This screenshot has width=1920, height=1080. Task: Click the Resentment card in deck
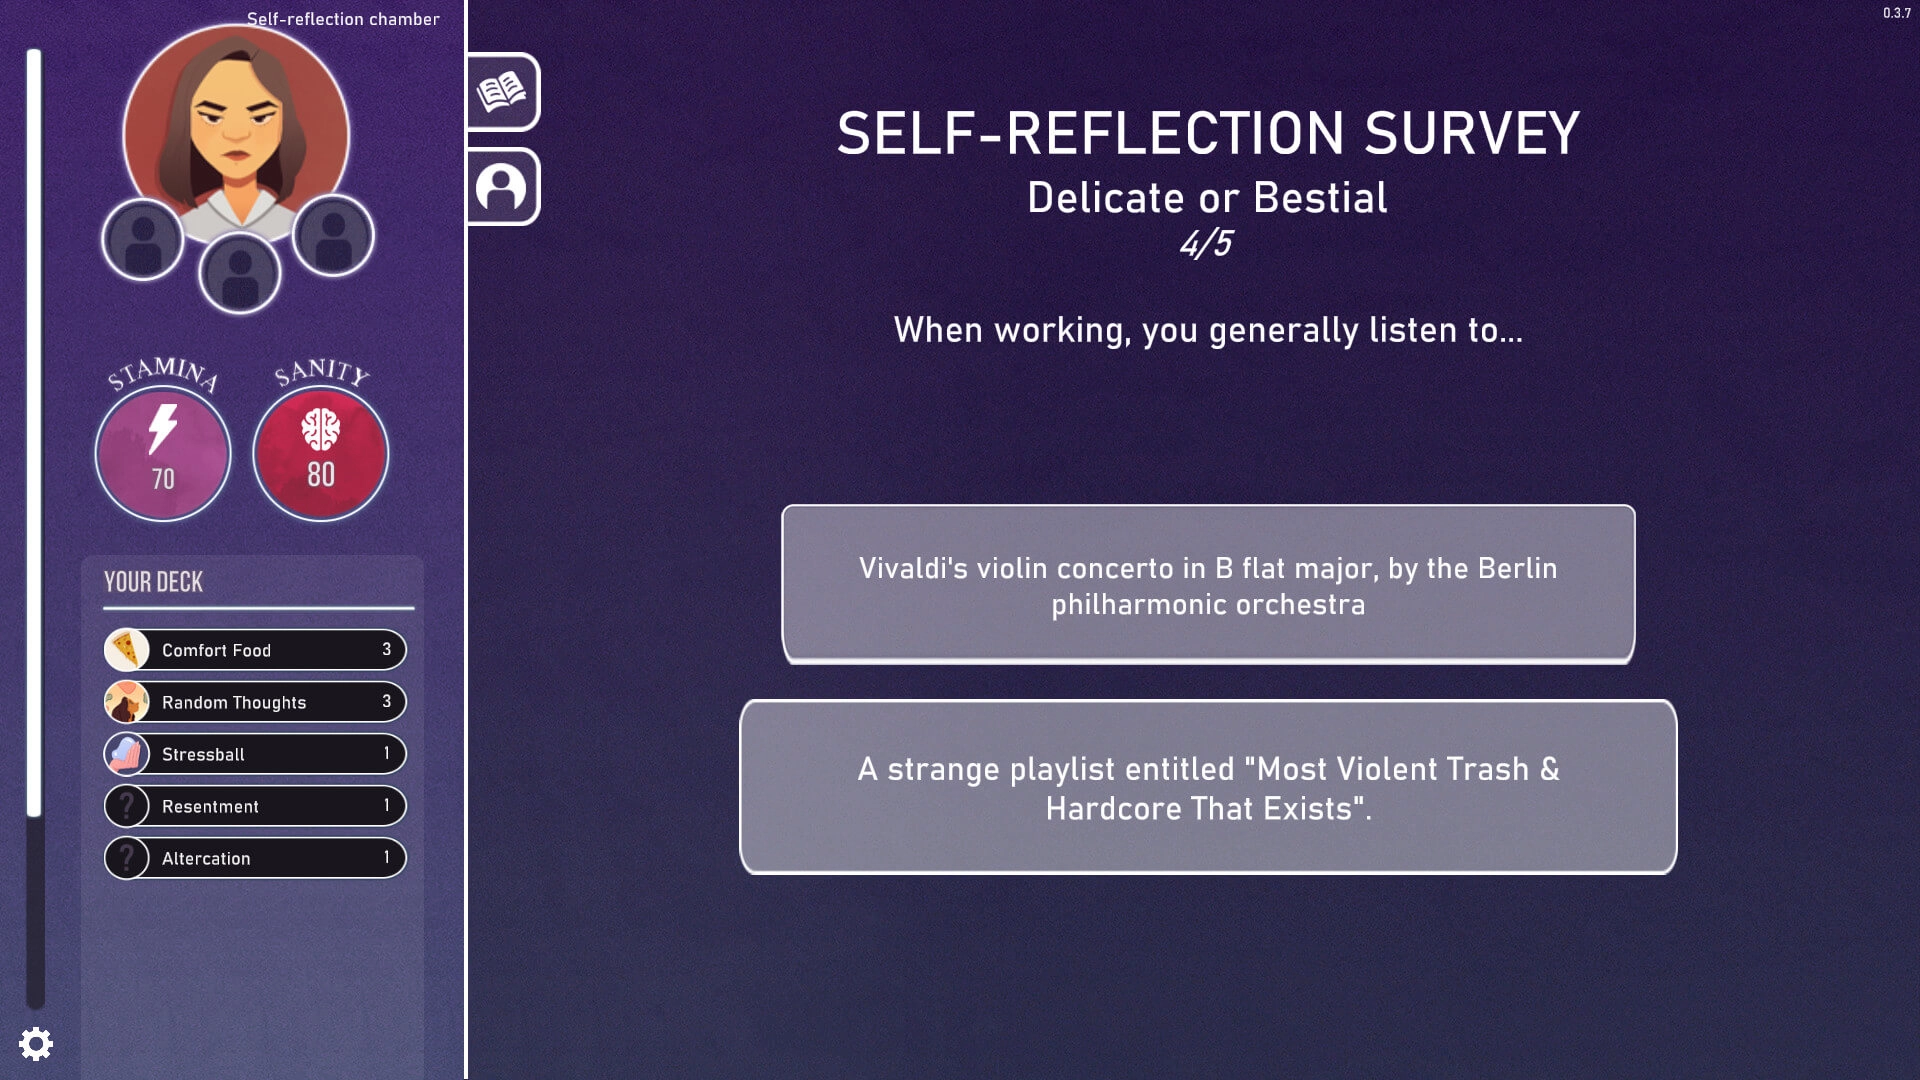click(256, 806)
